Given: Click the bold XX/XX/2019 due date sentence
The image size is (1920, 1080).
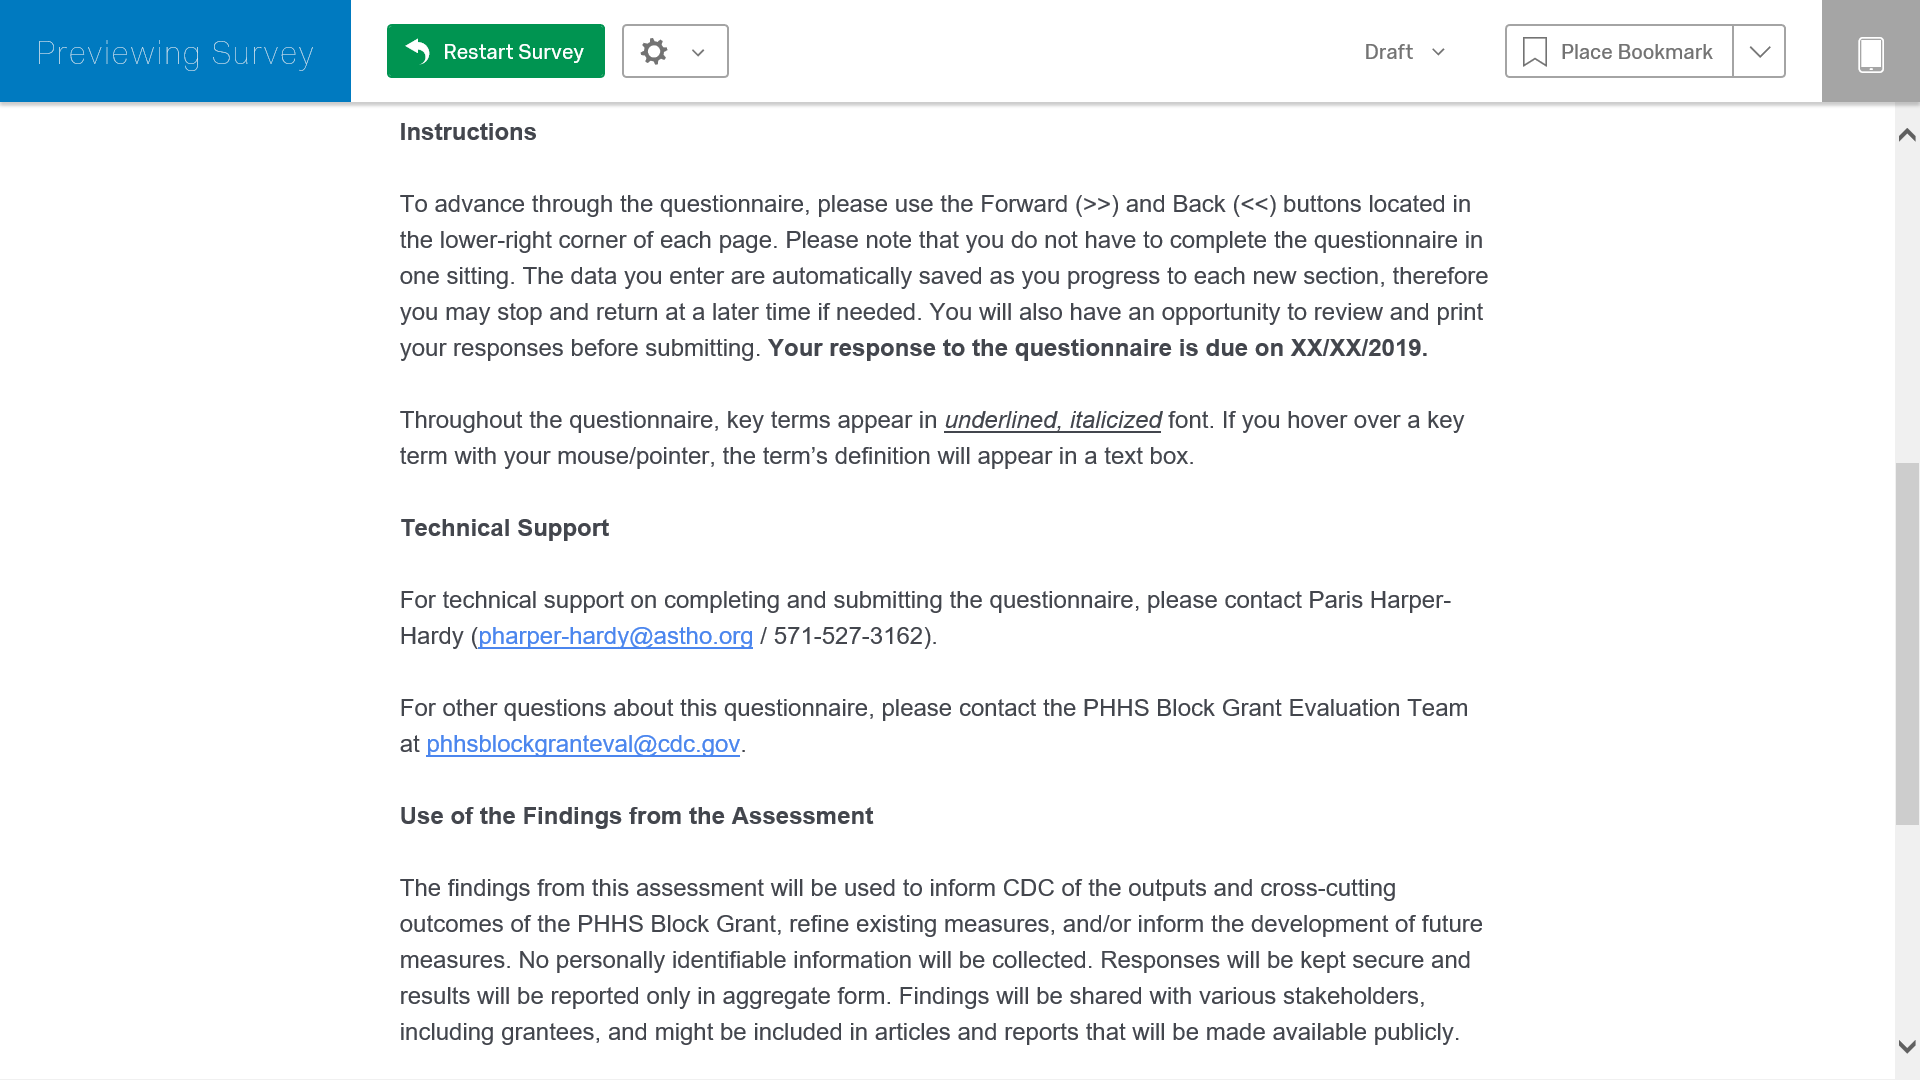Looking at the screenshot, I should point(1097,348).
